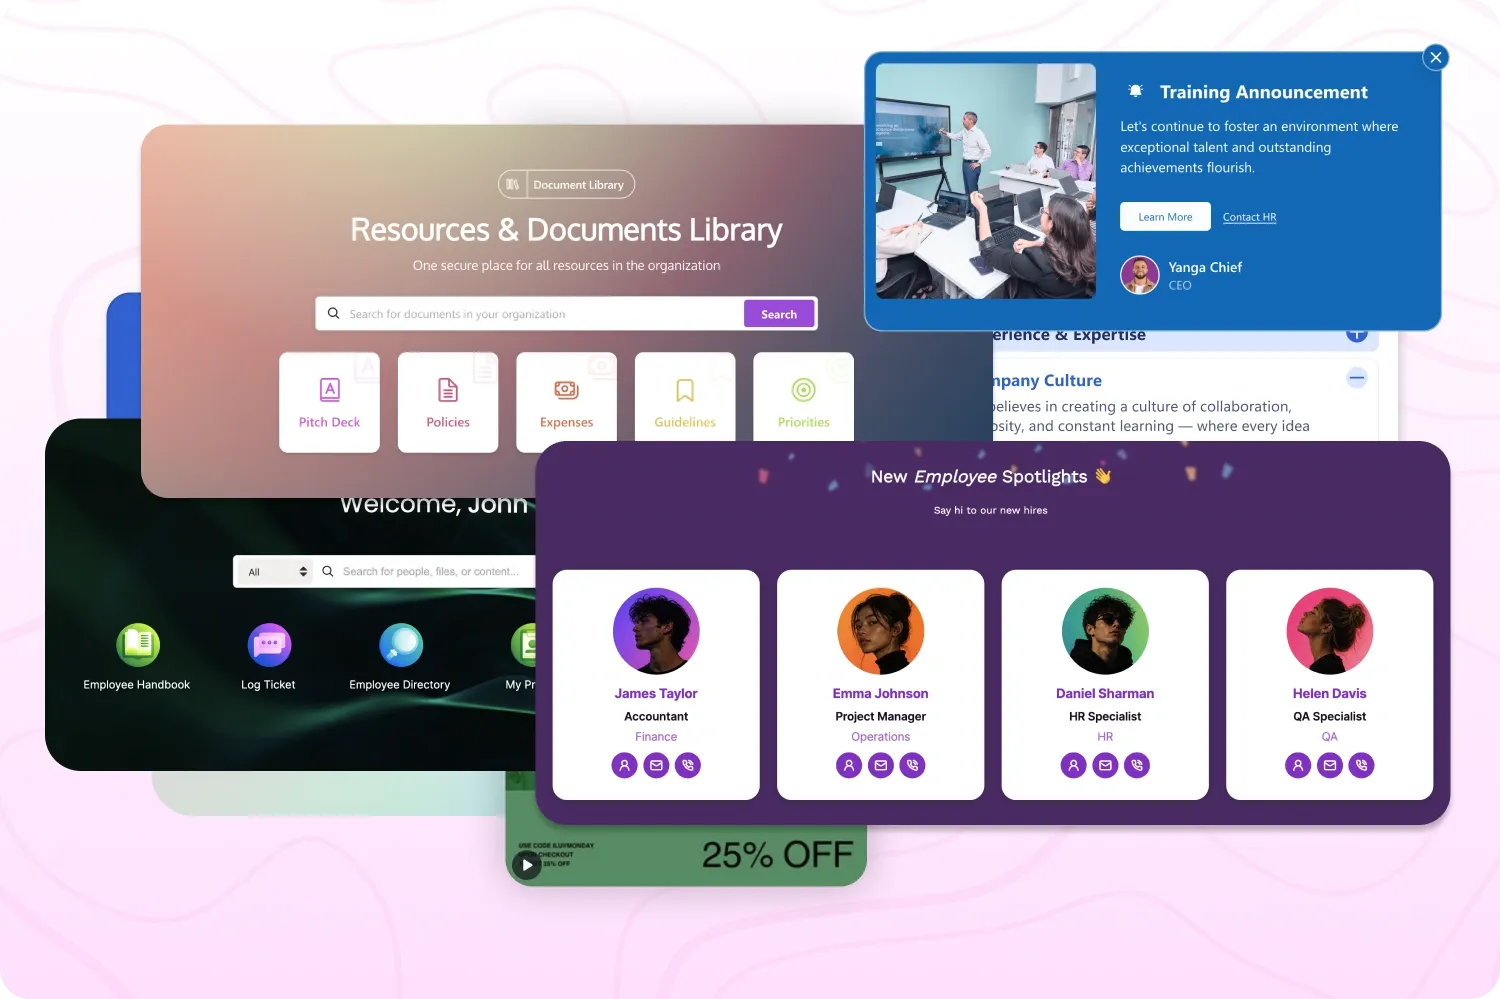Click the Finance department label
The width and height of the screenshot is (1500, 999).
coord(656,737)
